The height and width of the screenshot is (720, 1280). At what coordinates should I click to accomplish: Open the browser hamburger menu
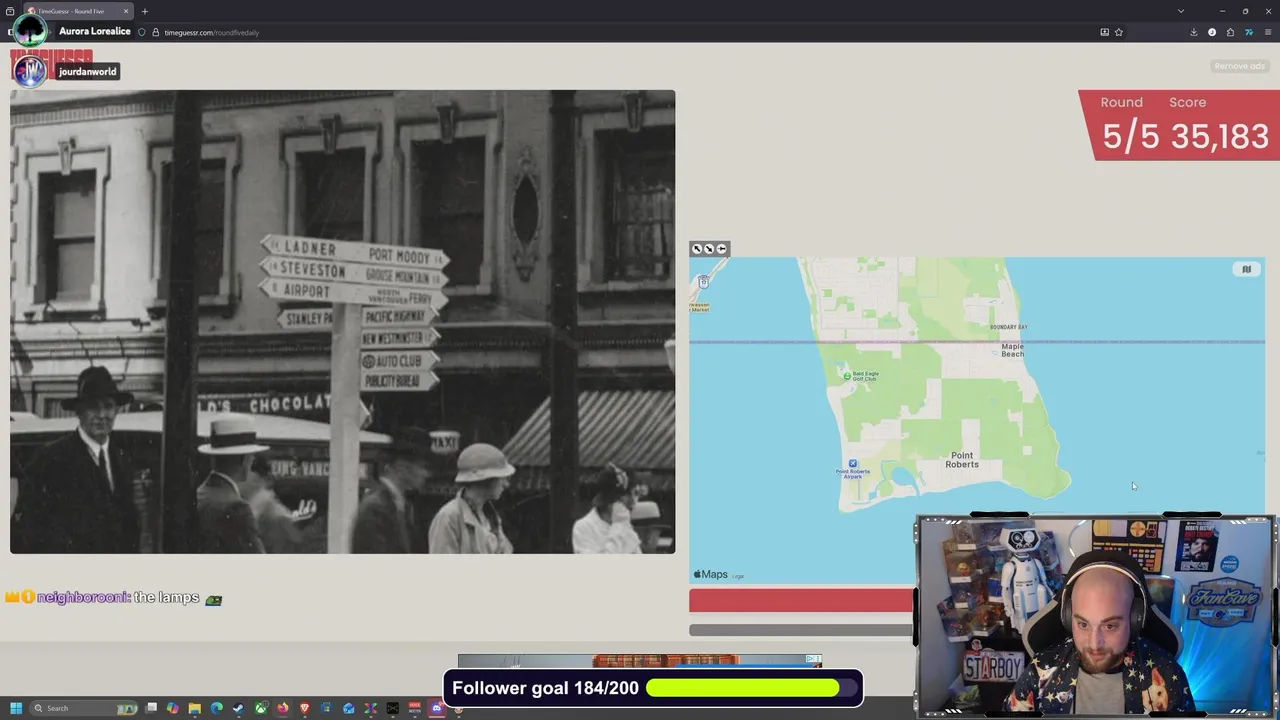pos(1267,32)
